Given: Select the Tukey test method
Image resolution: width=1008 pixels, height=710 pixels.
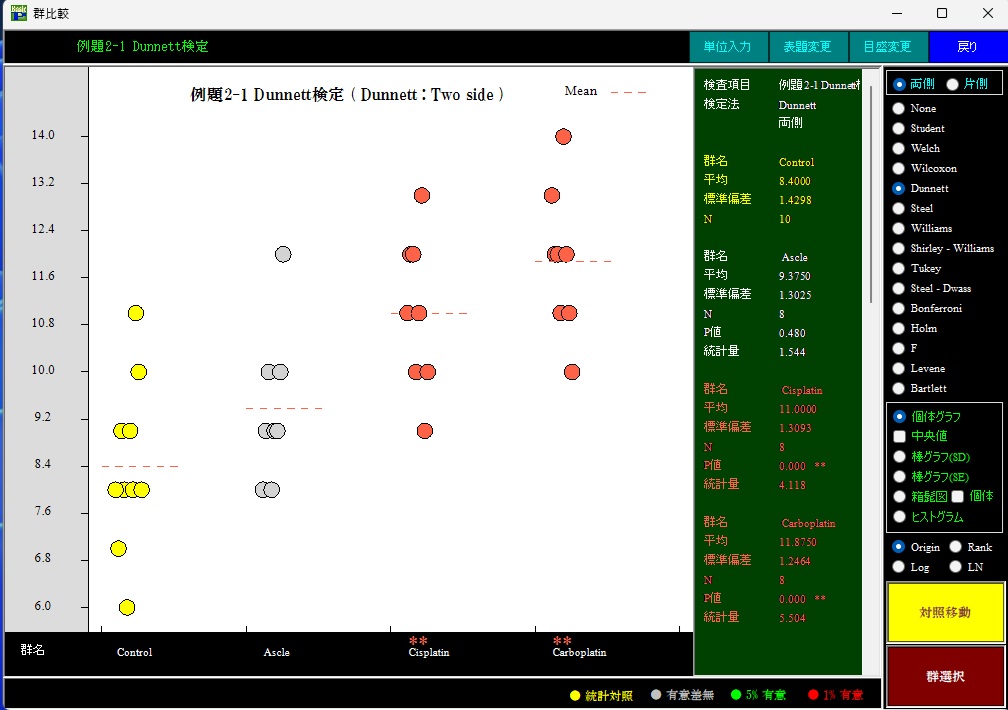Looking at the screenshot, I should click(x=897, y=268).
